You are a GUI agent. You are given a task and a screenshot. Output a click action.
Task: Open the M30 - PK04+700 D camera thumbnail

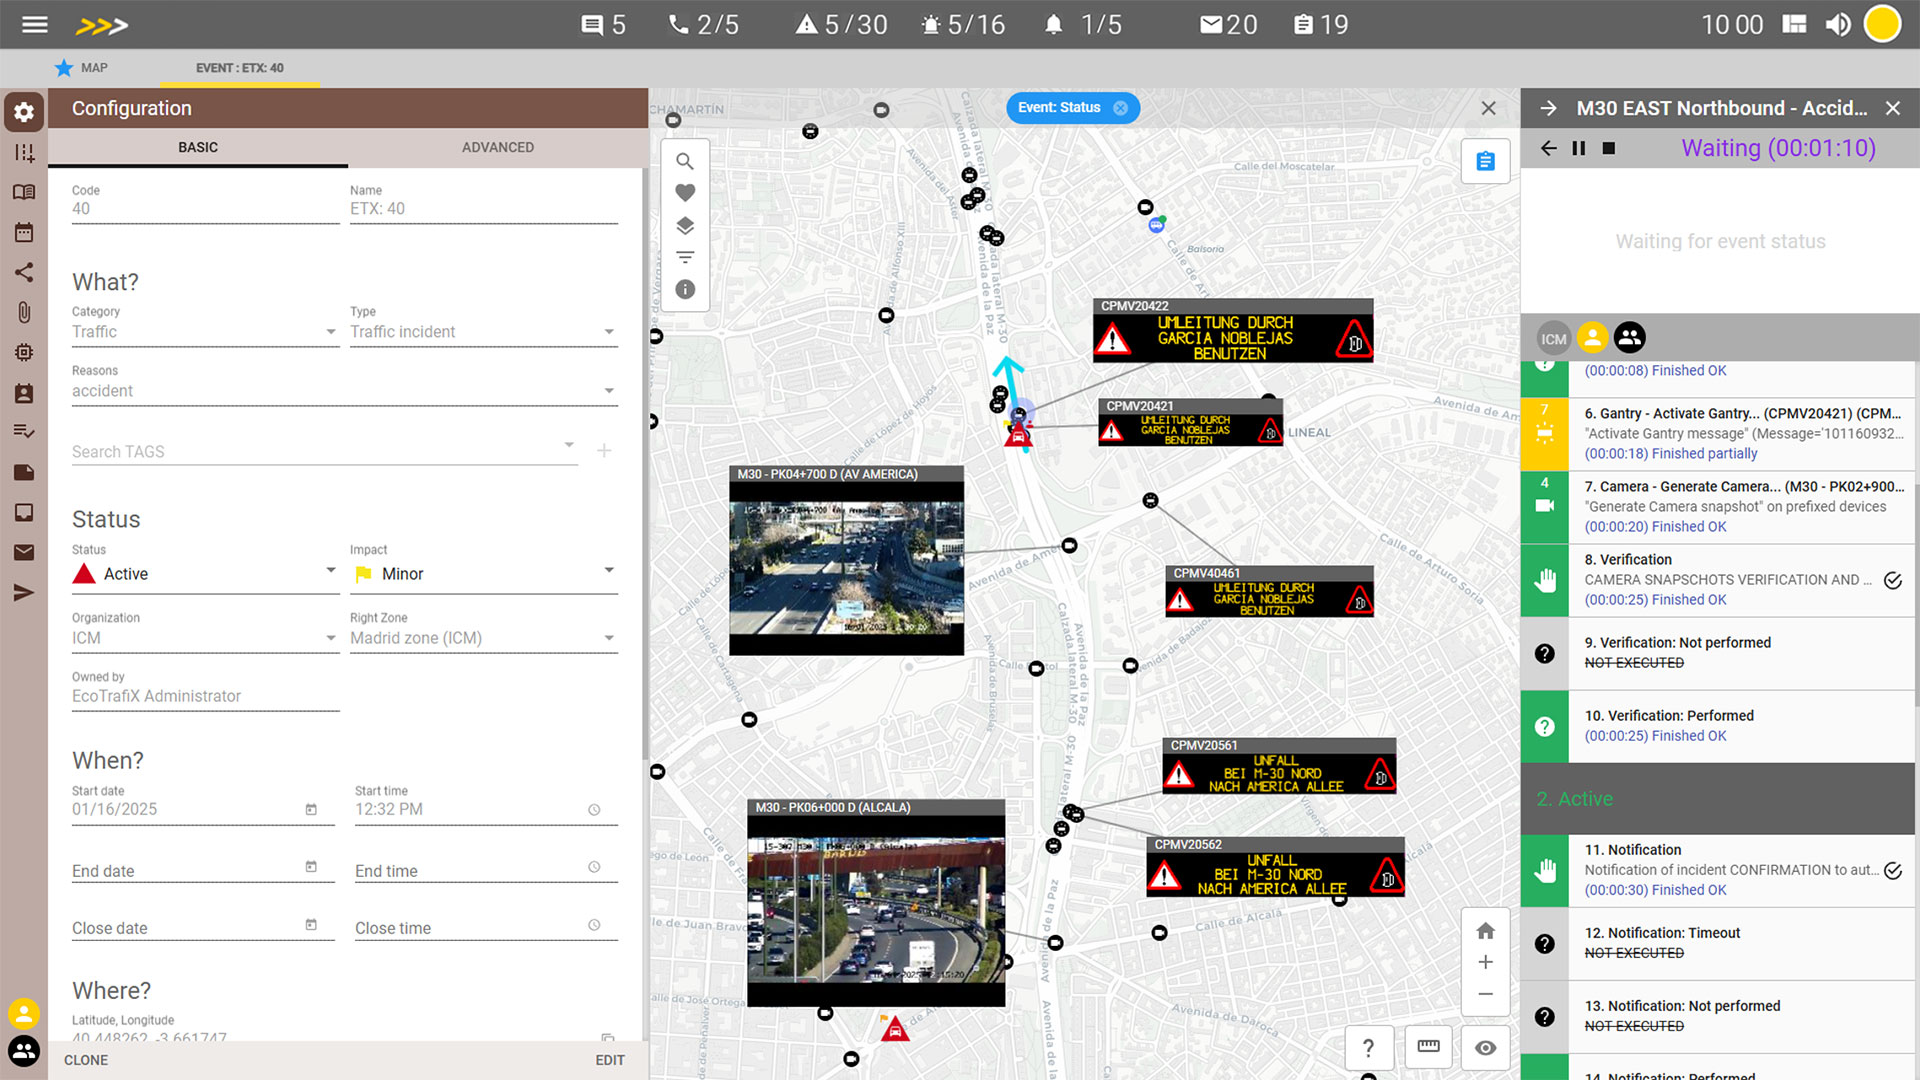pos(847,560)
